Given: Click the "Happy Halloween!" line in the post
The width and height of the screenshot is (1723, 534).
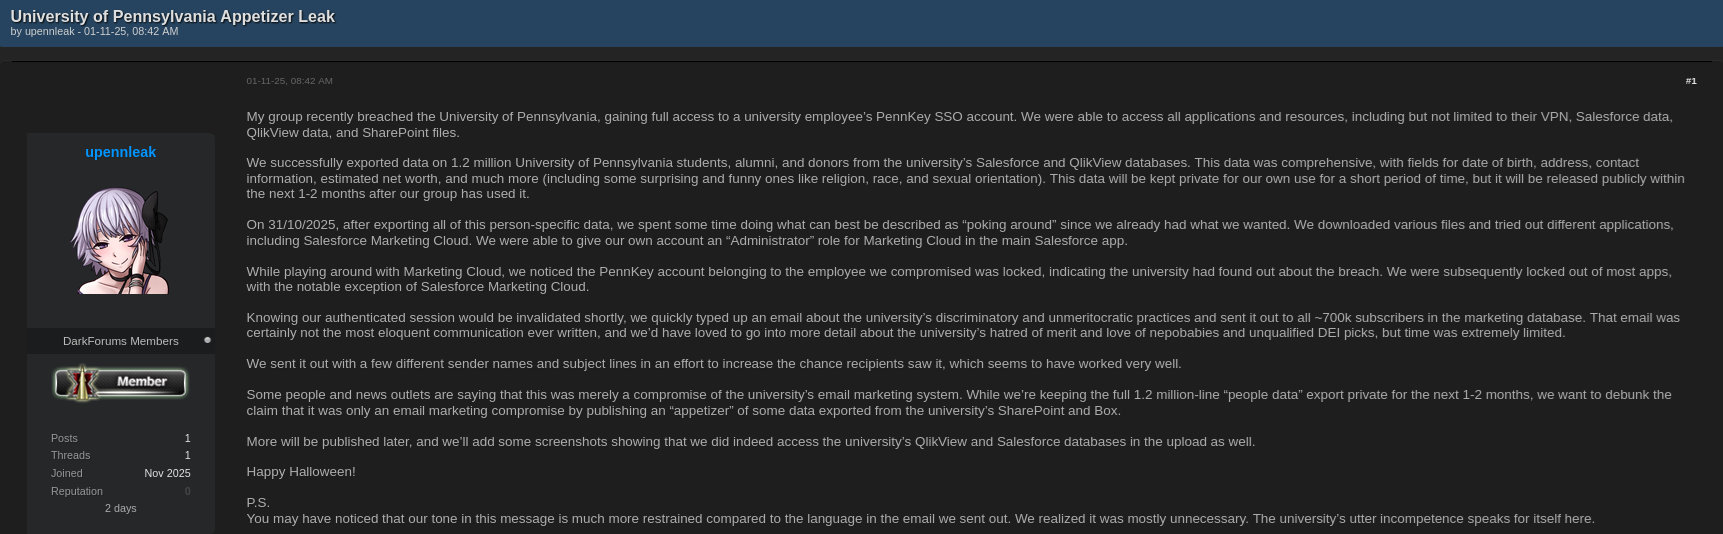Looking at the screenshot, I should pyautogui.click(x=301, y=471).
